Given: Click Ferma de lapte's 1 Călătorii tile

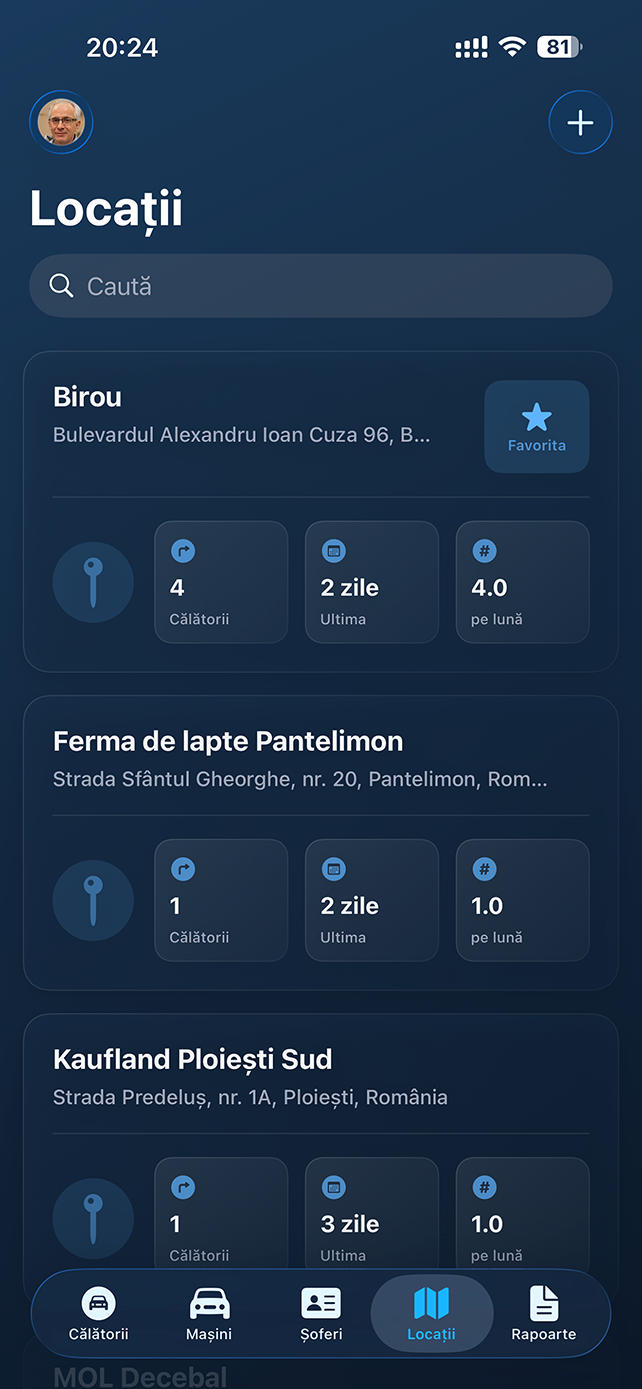Looking at the screenshot, I should pyautogui.click(x=221, y=900).
